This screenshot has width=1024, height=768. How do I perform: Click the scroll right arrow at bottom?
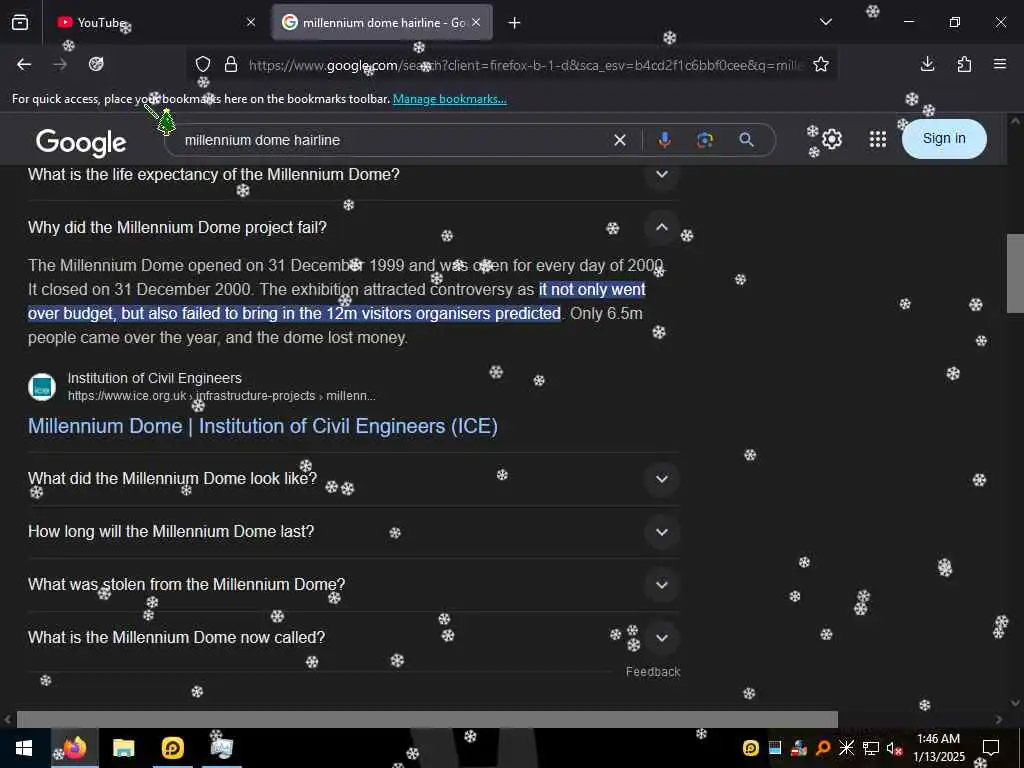click(999, 719)
